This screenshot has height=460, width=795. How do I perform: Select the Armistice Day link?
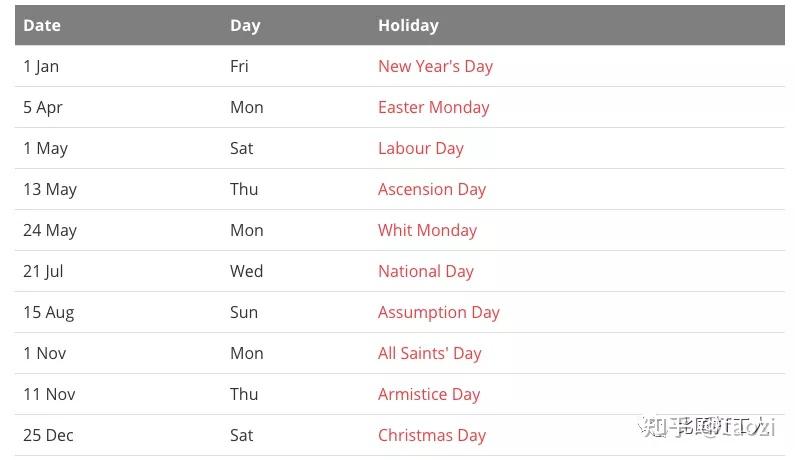428,394
